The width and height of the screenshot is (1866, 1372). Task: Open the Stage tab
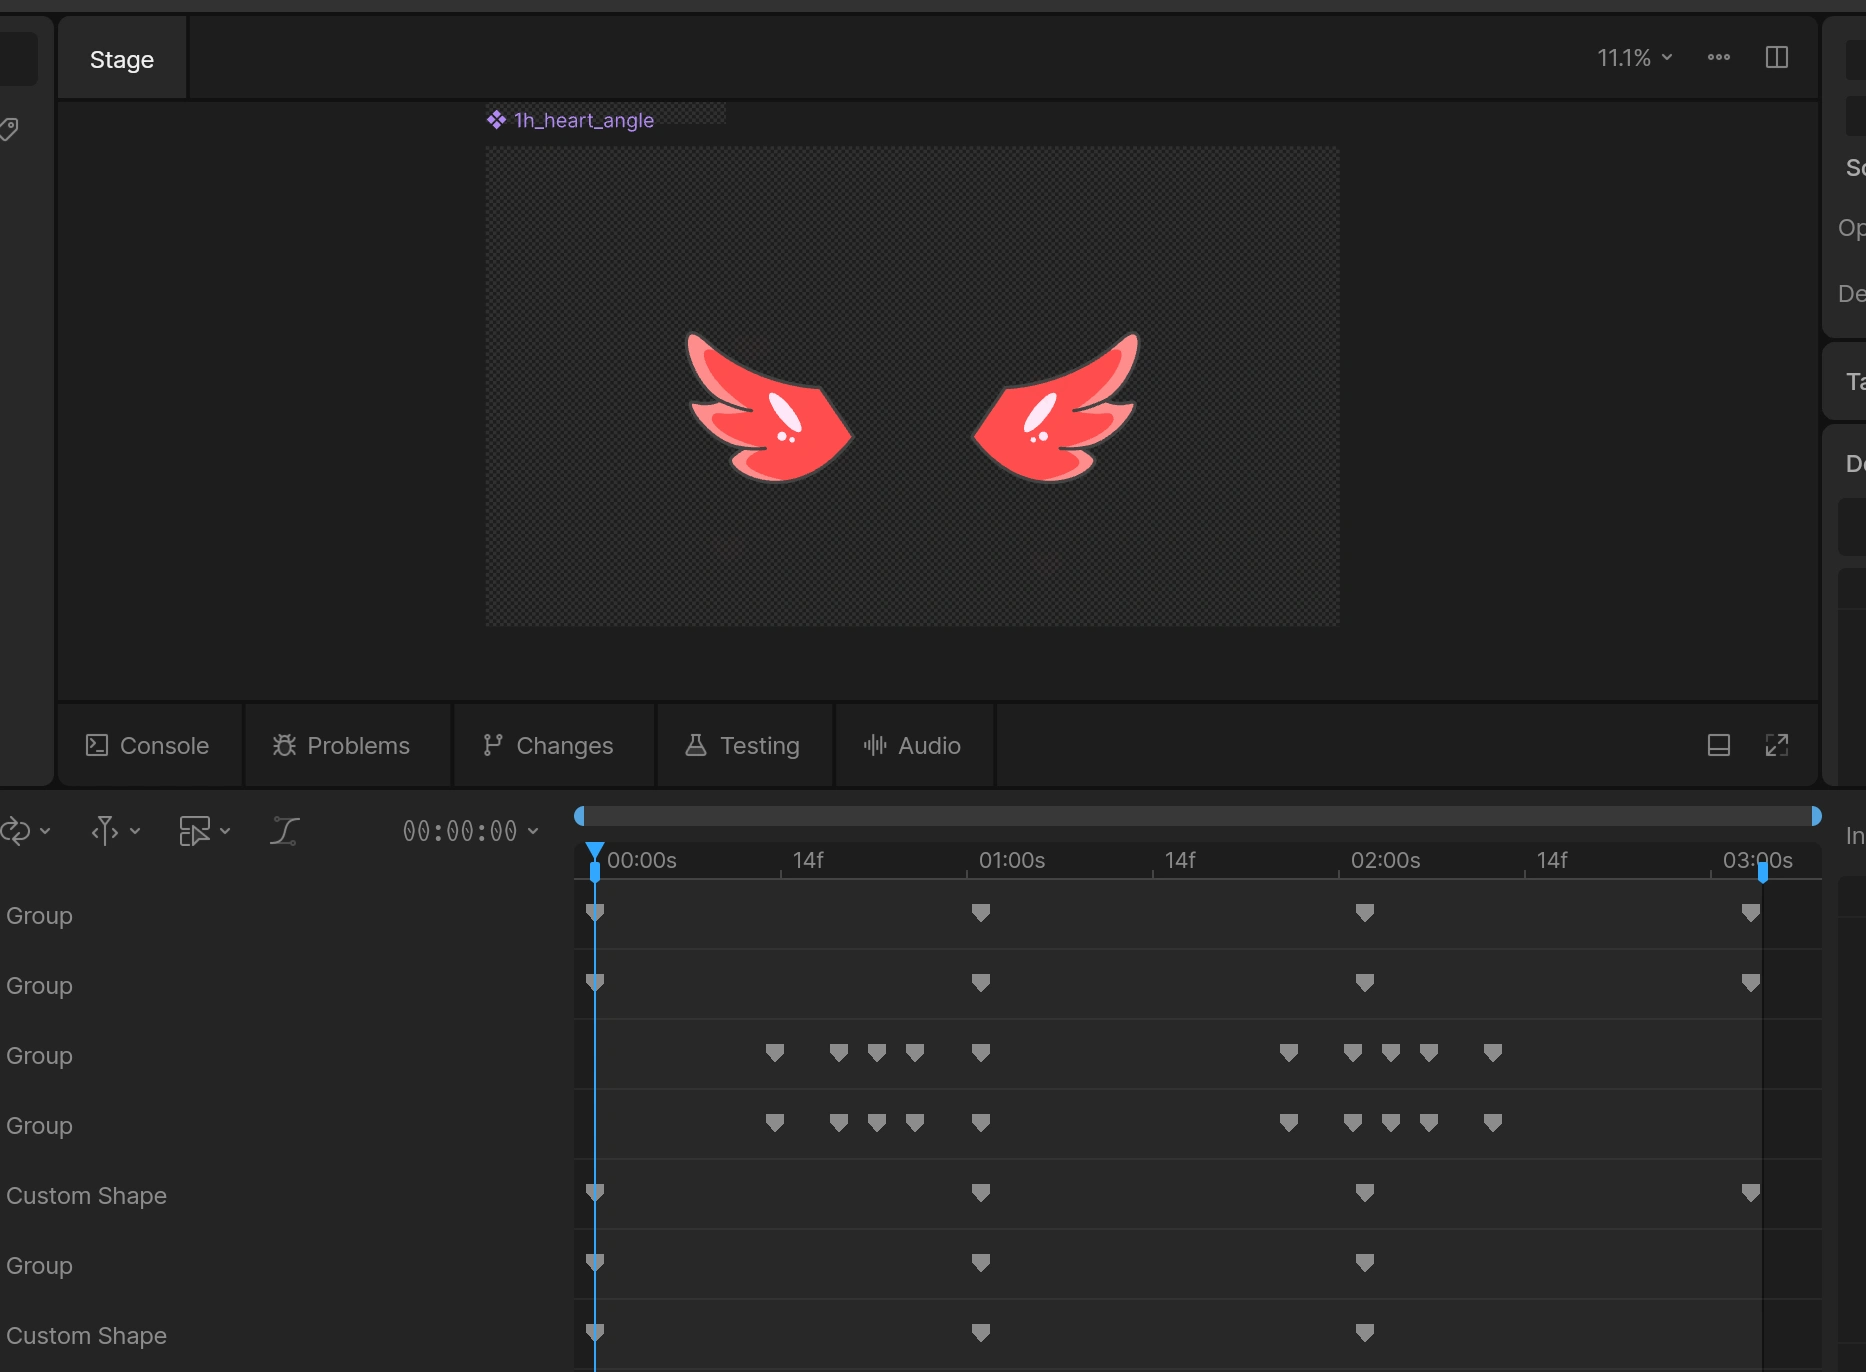click(x=122, y=59)
